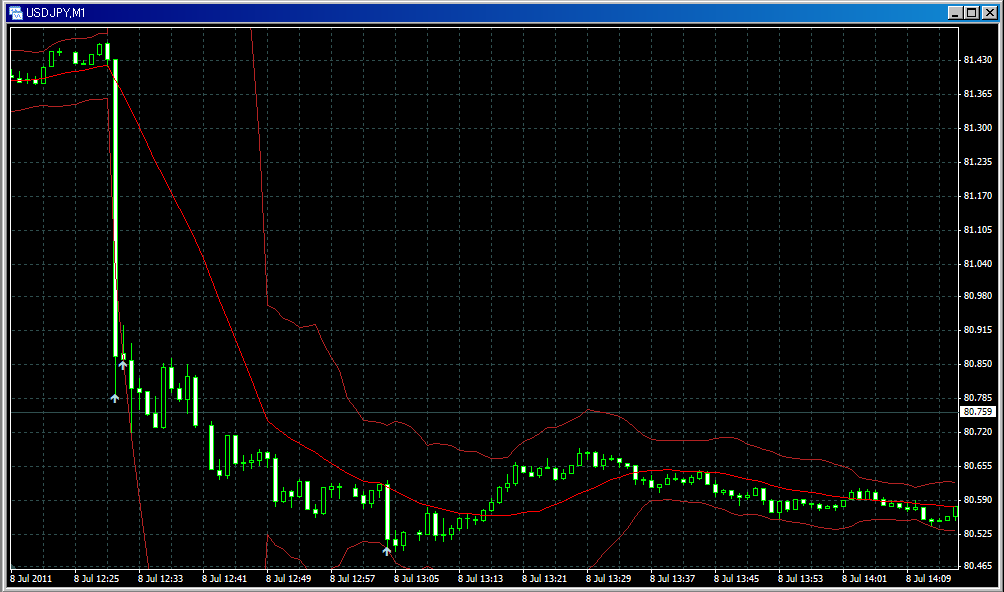
Task: Click the current price label 80.759
Action: (x=977, y=412)
